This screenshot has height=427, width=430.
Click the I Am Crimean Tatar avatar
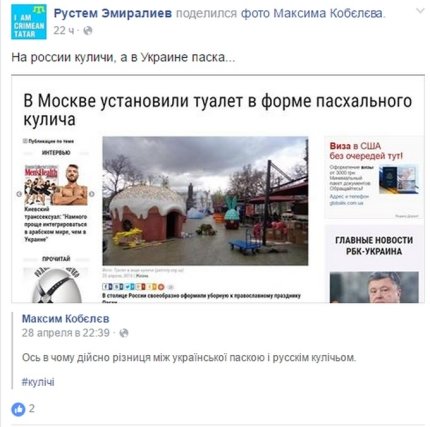29,22
